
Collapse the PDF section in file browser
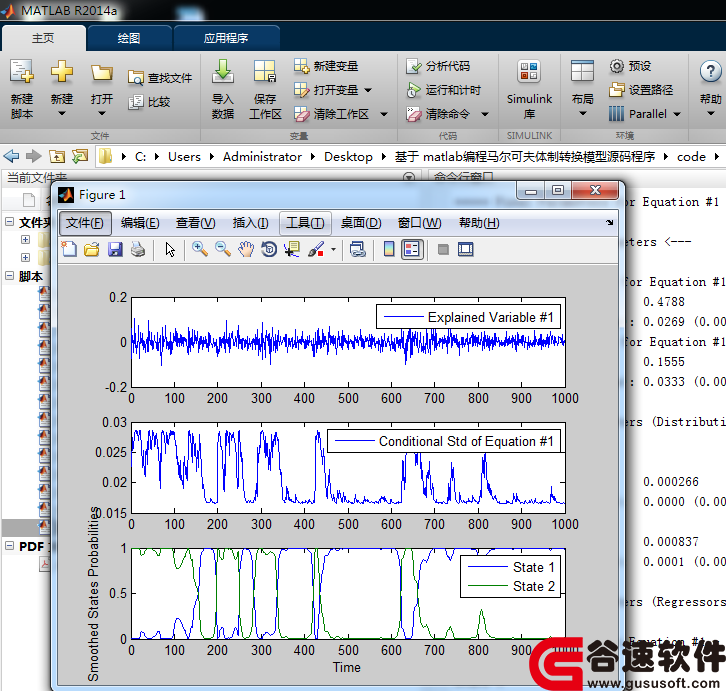(x=9, y=546)
